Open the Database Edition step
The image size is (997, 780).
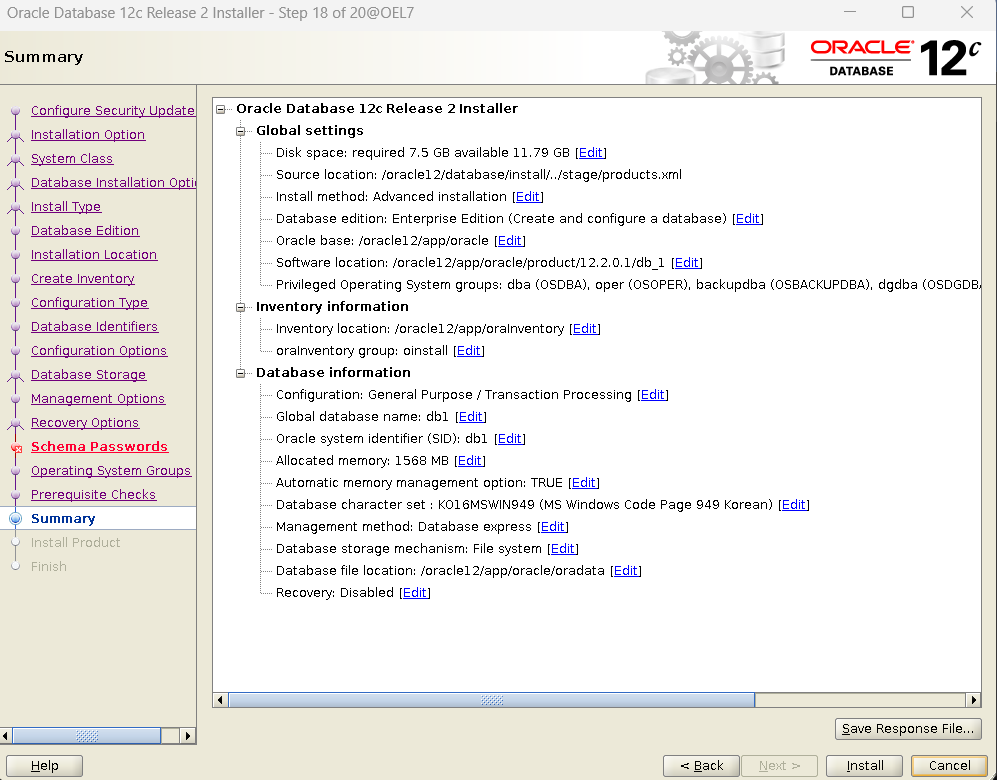[85, 231]
